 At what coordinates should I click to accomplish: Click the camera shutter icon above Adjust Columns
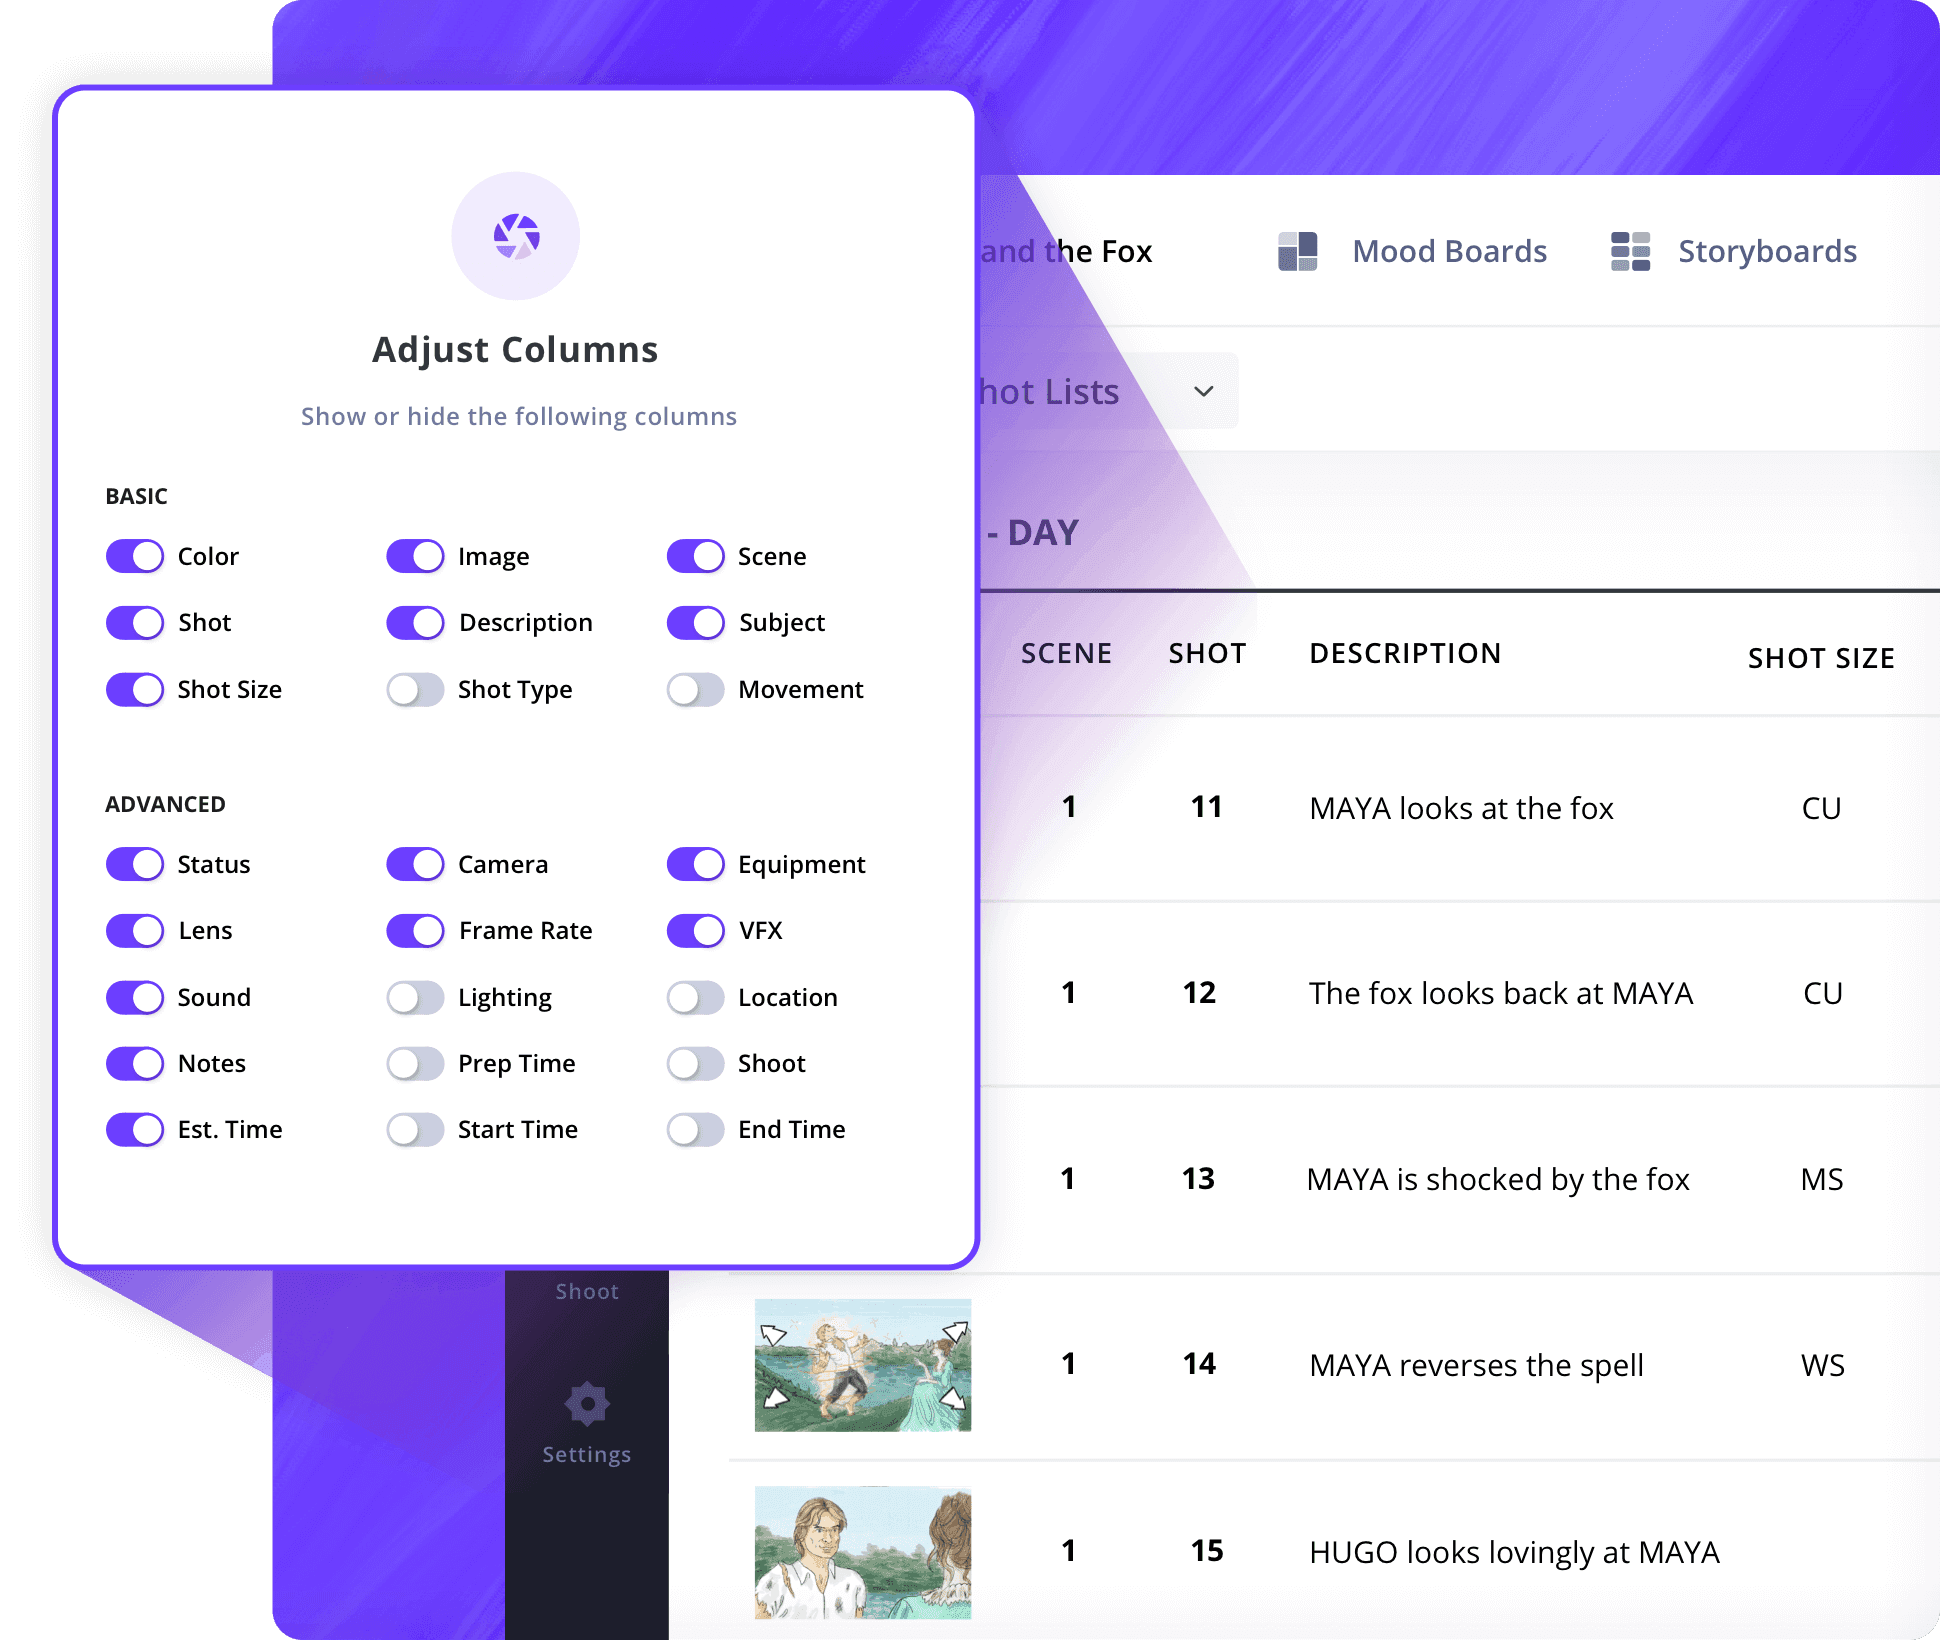point(516,236)
